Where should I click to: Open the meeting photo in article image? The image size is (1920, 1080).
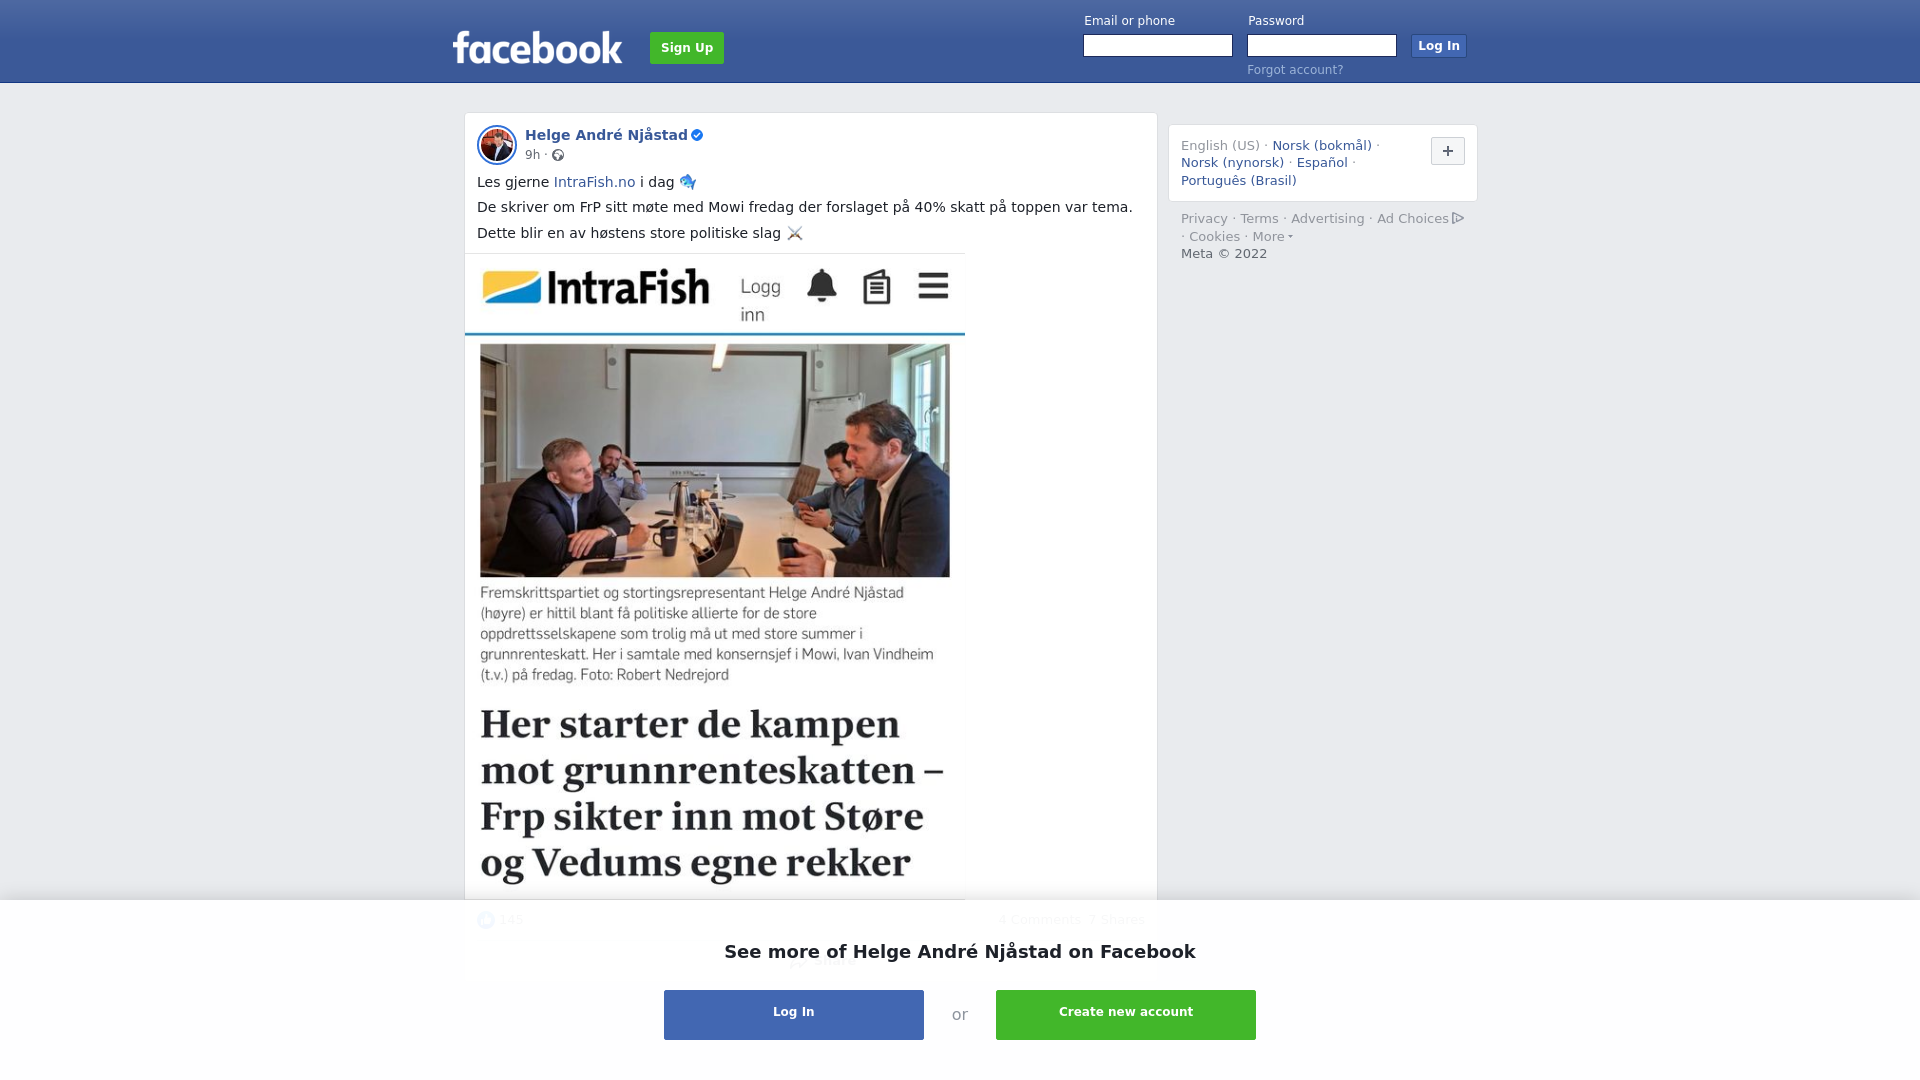(x=715, y=460)
